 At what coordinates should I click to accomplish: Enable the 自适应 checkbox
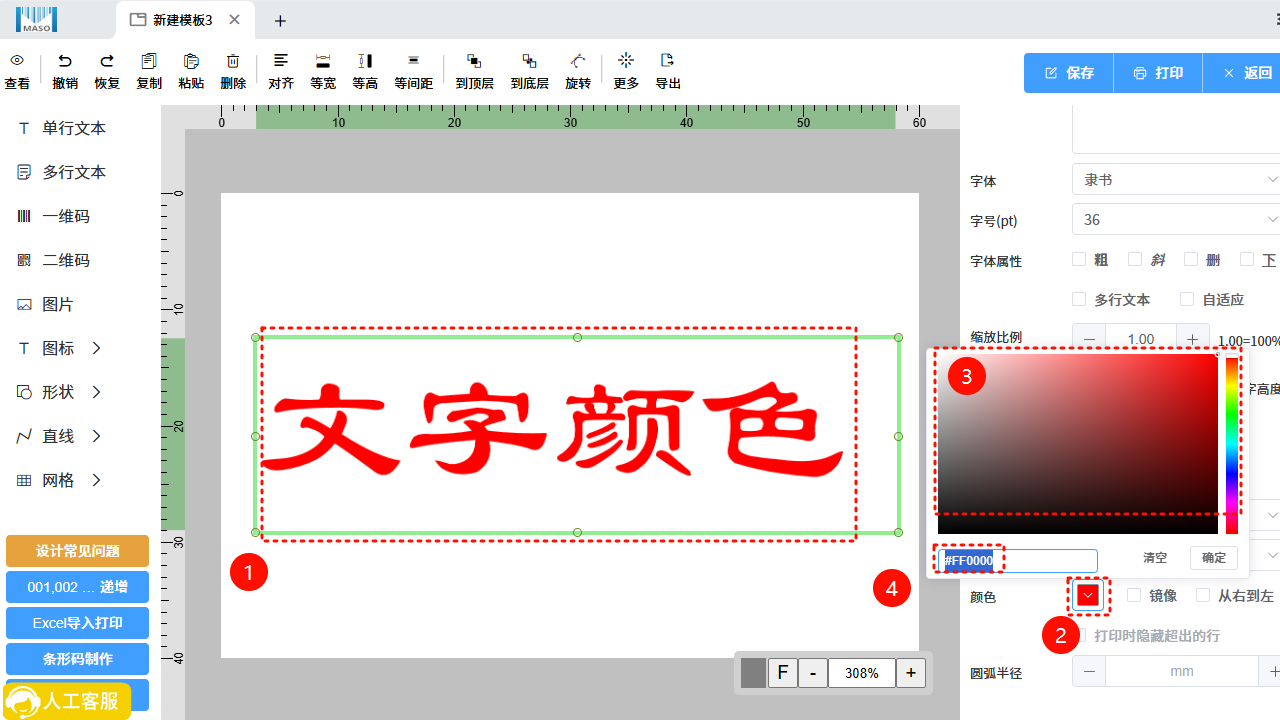[x=1187, y=299]
